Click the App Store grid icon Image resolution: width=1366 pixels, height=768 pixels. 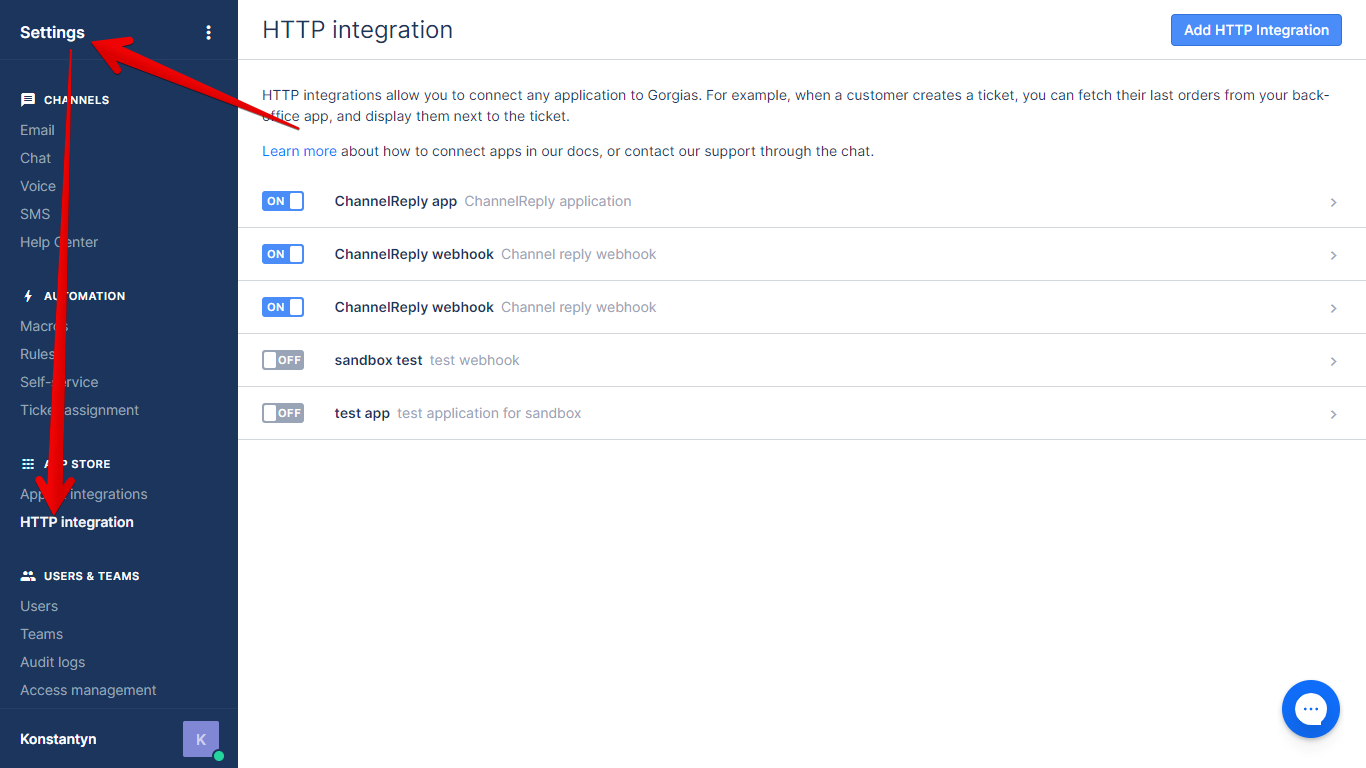click(26, 463)
